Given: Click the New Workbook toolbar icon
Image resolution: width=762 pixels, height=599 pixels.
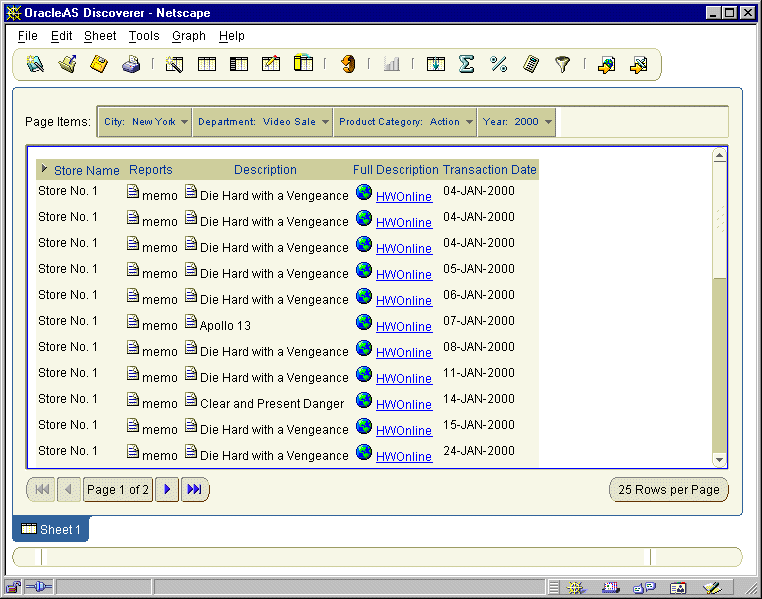Looking at the screenshot, I should click(x=35, y=64).
